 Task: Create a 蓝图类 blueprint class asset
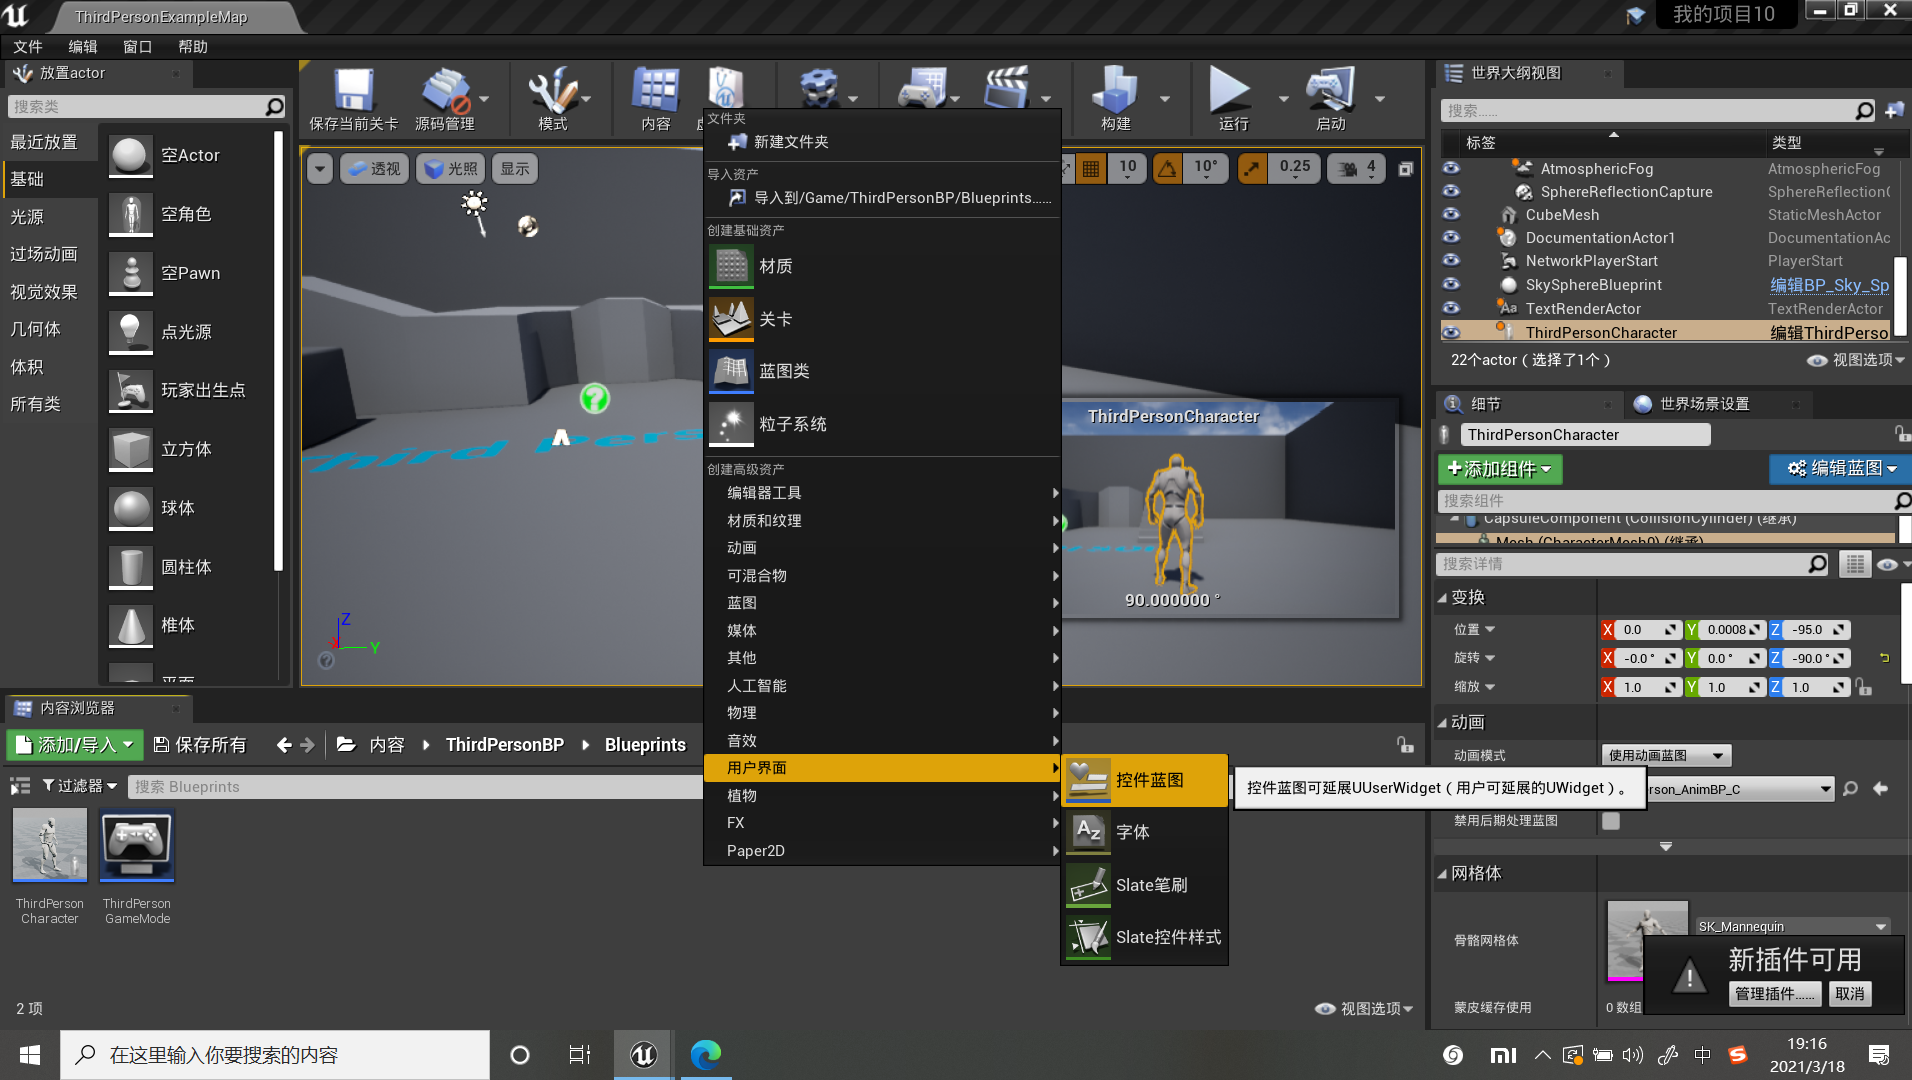click(x=882, y=371)
